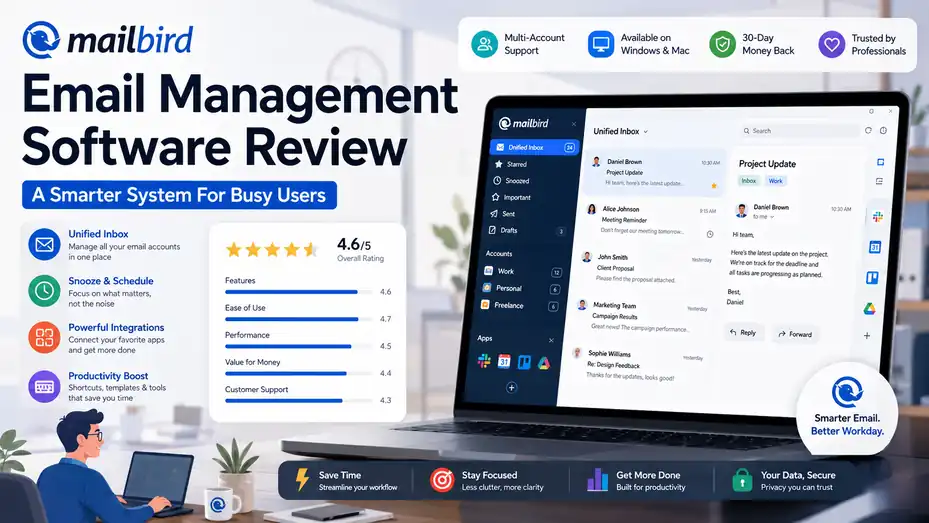Click the Inbox tag on Project Update
This screenshot has width=929, height=523.
point(749,181)
